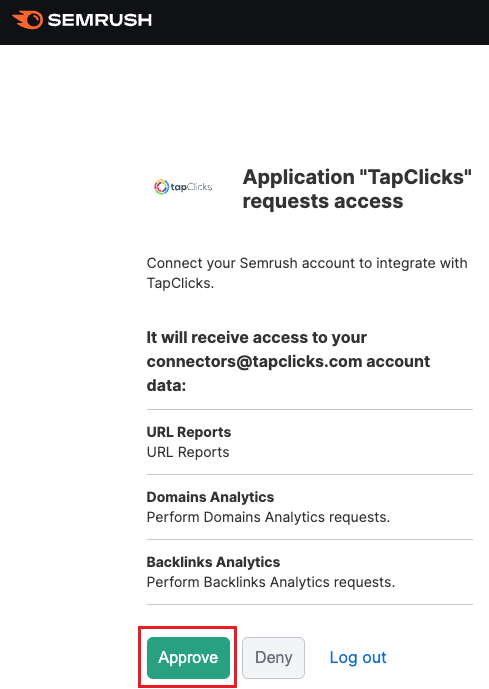Click empty area of dark header bar
This screenshot has width=489, height=689.
click(x=321, y=22)
